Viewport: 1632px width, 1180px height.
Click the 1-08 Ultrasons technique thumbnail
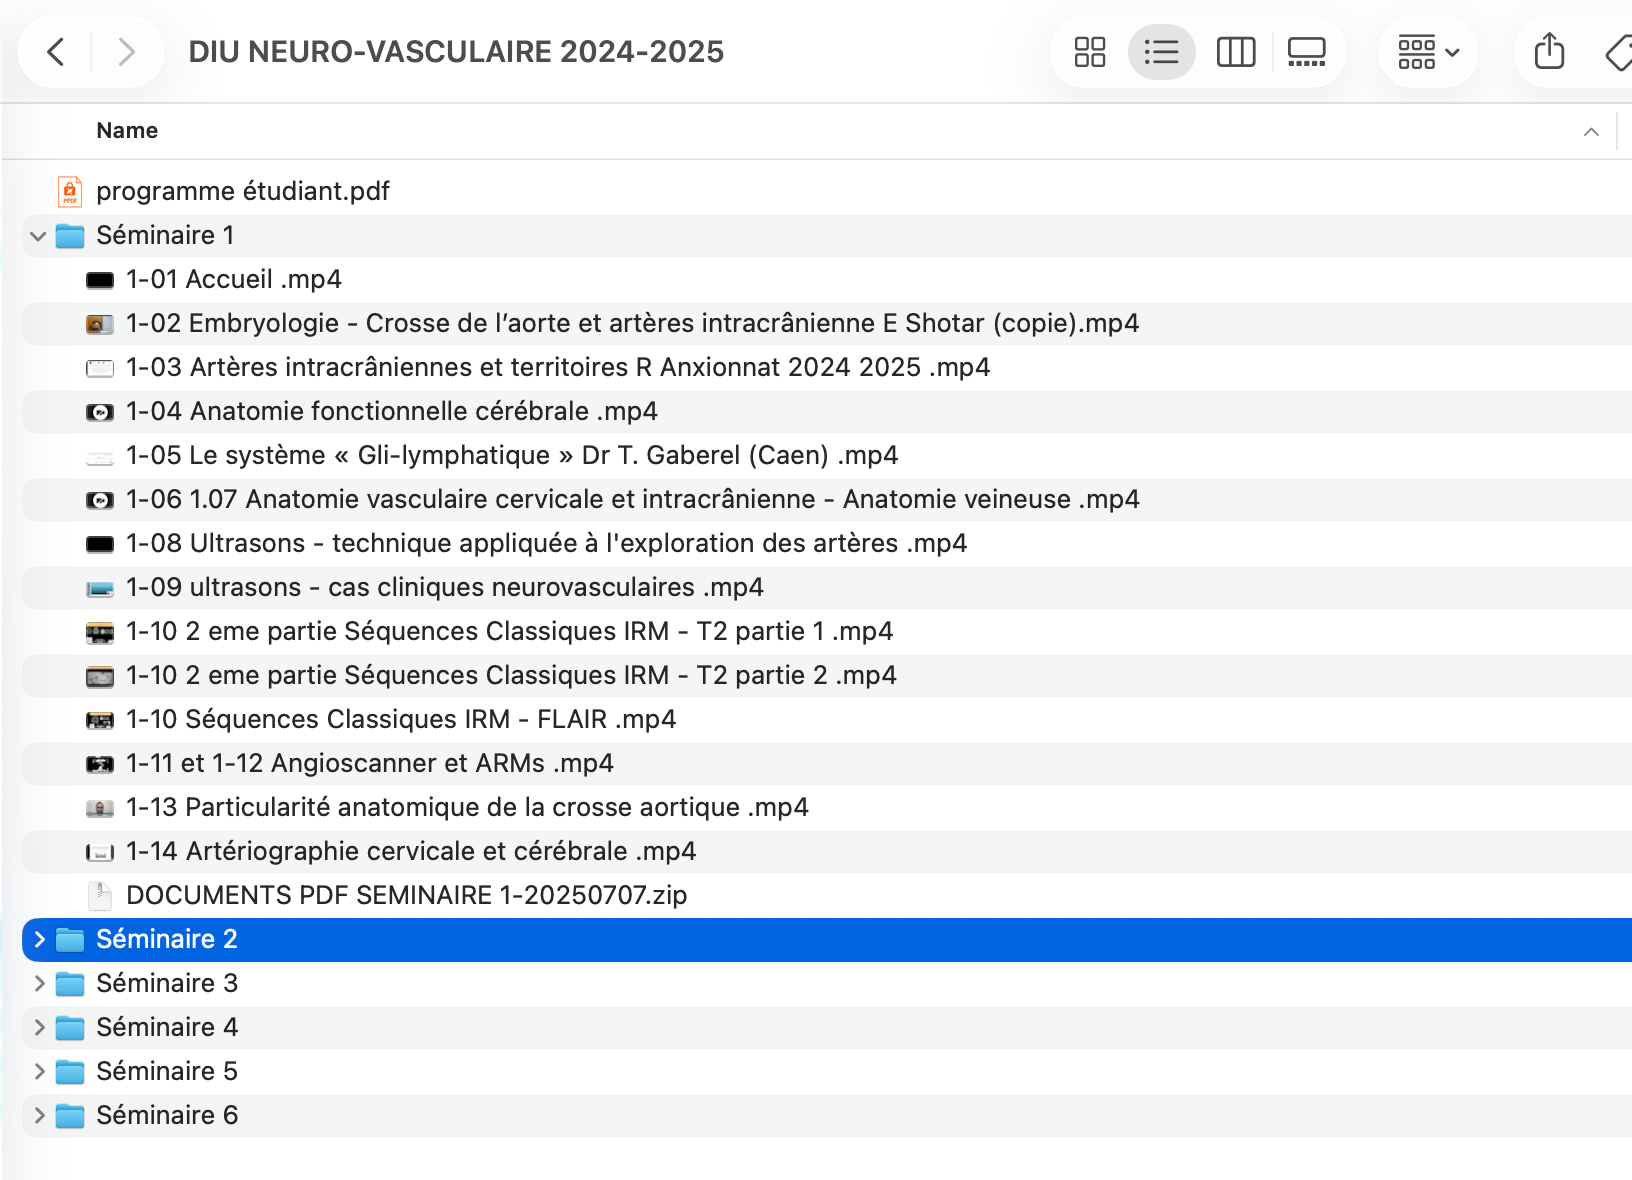(100, 544)
